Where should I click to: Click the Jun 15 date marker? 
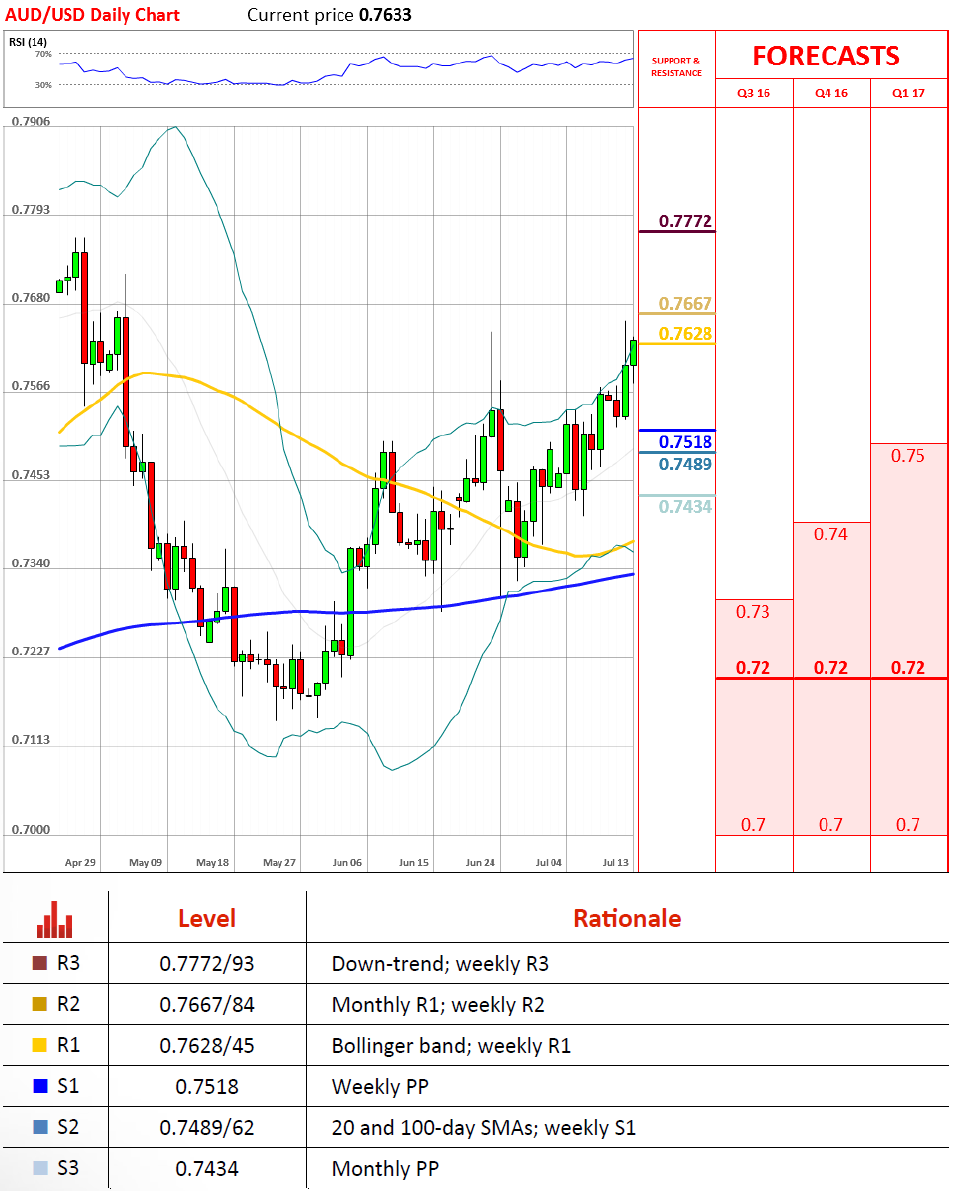point(413,862)
